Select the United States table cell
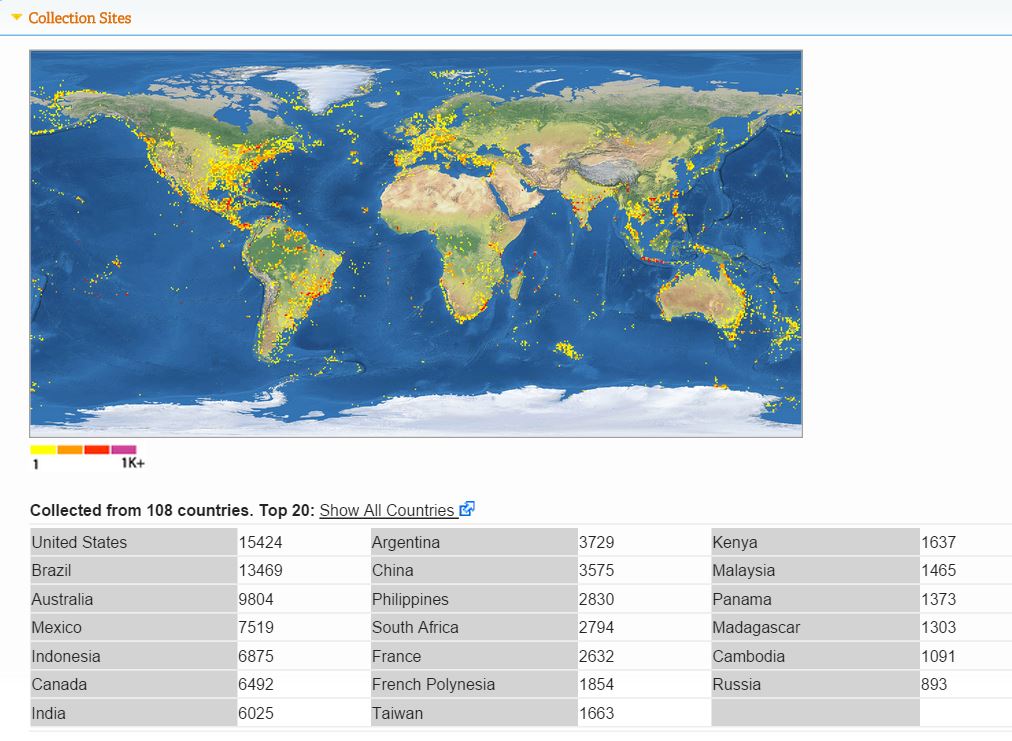This screenshot has width=1012, height=741. 133,542
